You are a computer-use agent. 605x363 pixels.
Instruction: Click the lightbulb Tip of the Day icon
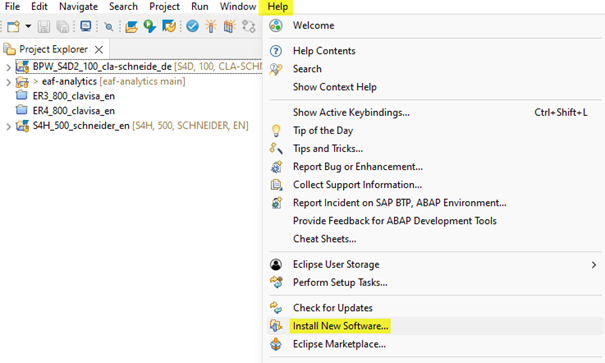[276, 131]
